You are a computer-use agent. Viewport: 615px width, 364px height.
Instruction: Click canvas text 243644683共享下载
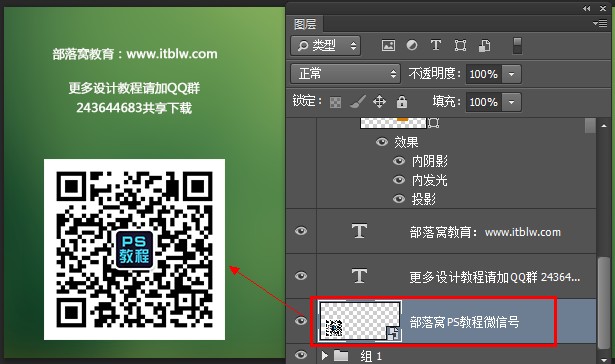[134, 108]
